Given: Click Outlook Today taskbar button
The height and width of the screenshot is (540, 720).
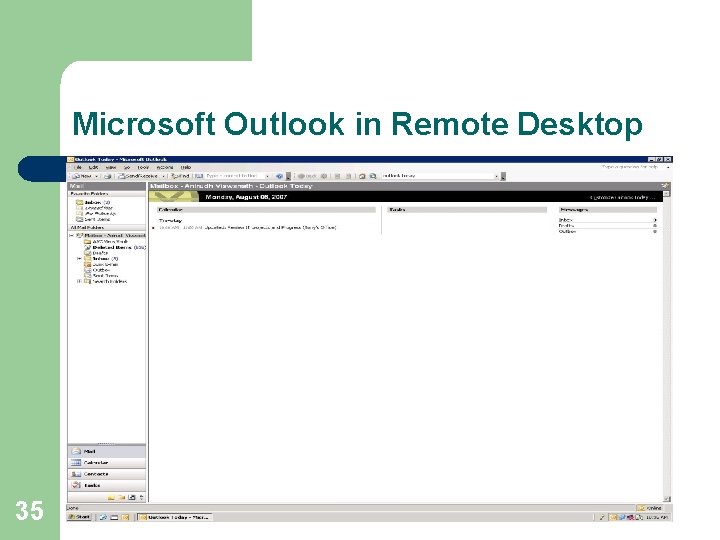Looking at the screenshot, I should [175, 517].
